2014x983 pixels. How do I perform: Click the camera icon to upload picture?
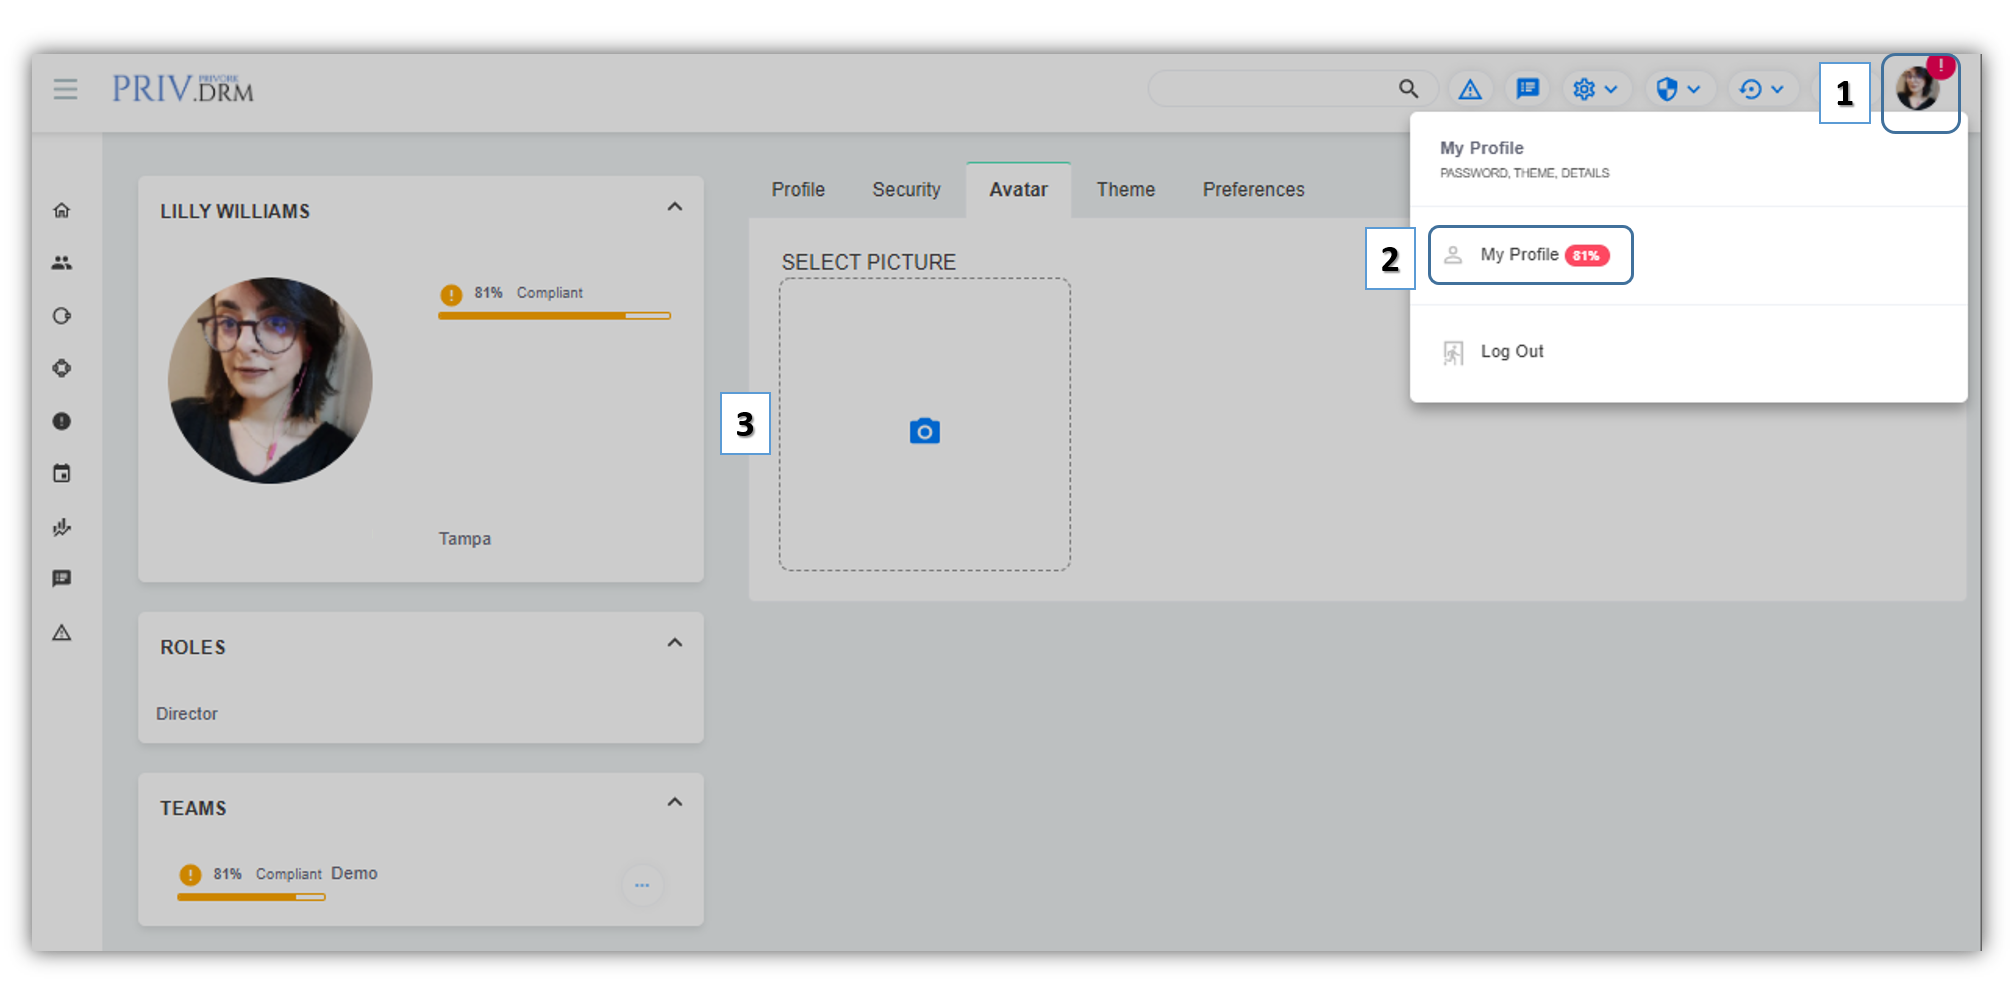[924, 431]
